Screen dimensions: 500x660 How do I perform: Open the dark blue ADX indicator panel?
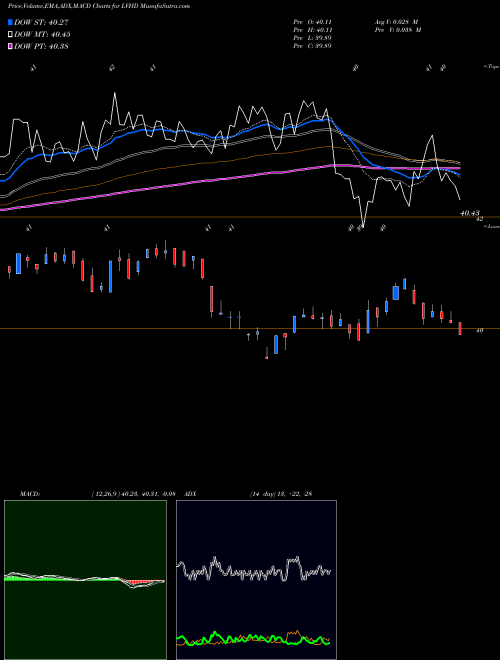point(256,580)
